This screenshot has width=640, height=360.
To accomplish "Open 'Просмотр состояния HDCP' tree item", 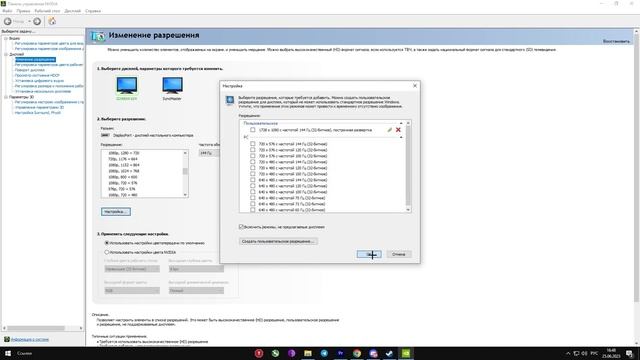I will (x=37, y=76).
